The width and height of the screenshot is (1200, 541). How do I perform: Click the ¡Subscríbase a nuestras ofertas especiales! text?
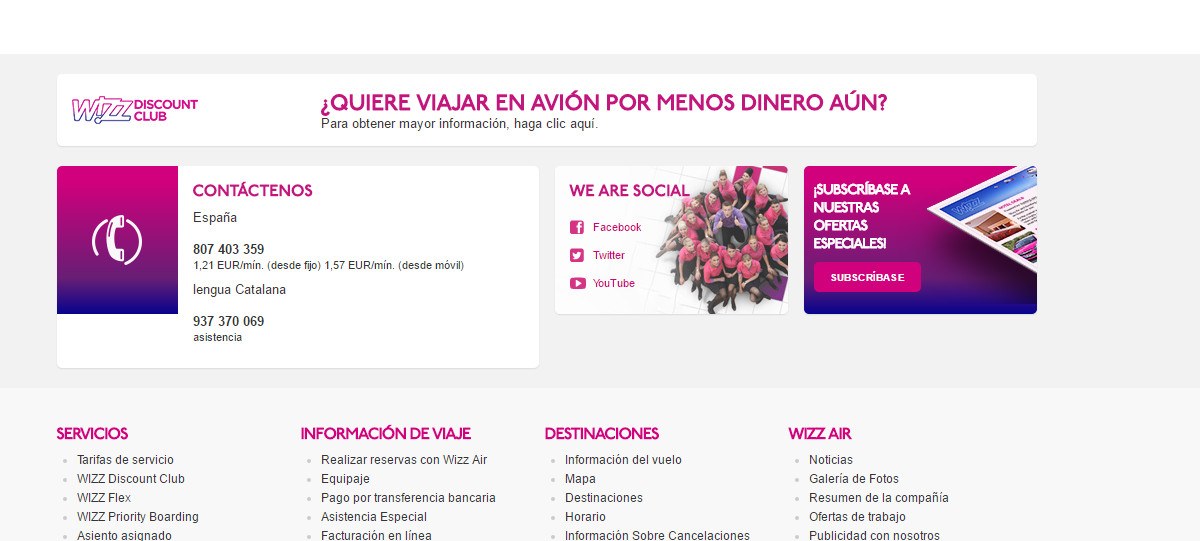(862, 216)
